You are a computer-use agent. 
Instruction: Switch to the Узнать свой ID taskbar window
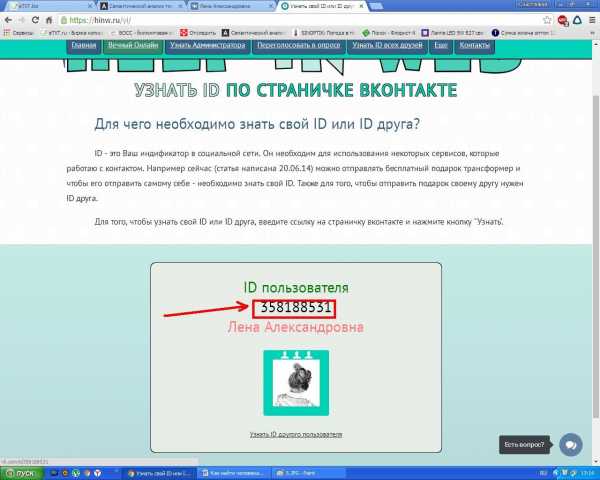[x=159, y=473]
